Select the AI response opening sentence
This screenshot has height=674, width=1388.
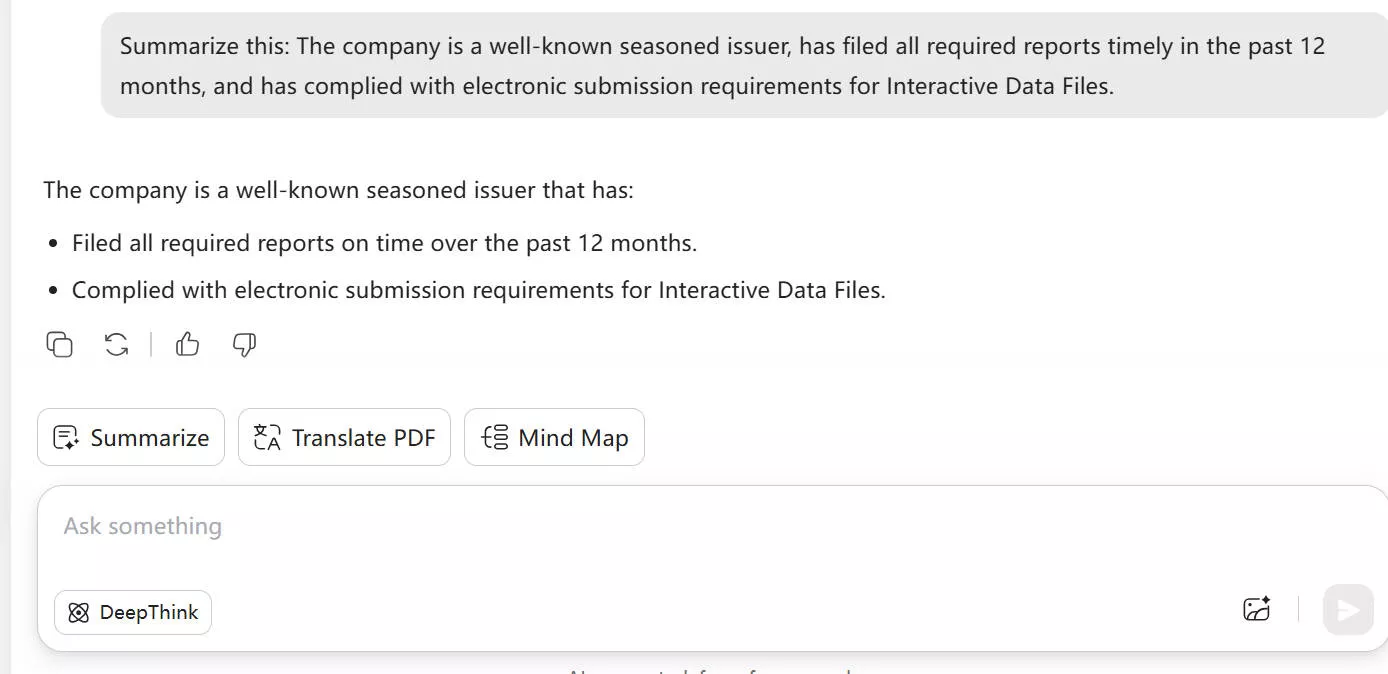(338, 189)
